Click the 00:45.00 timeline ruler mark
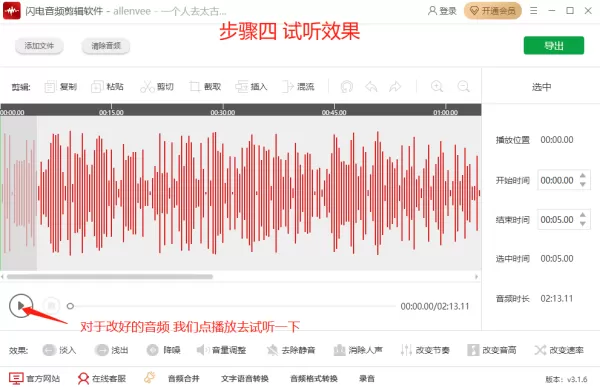 click(x=334, y=113)
